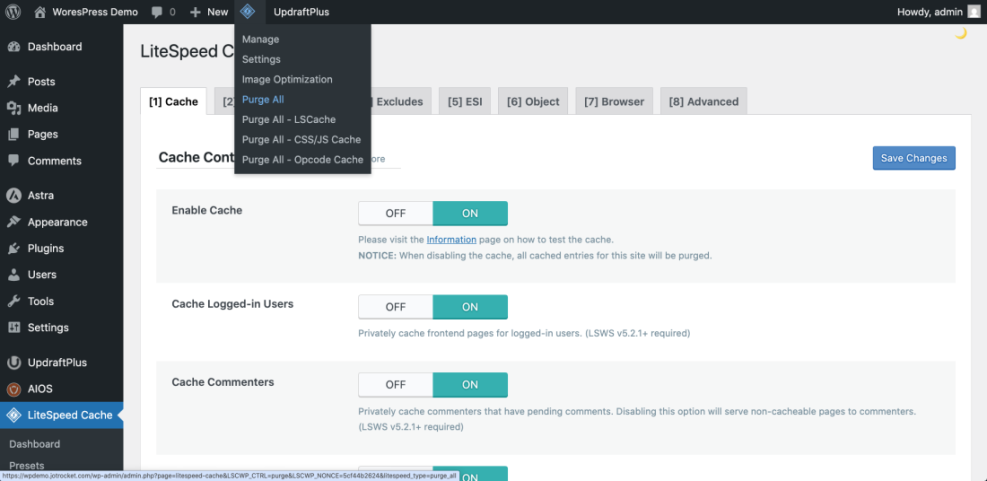Set Cache Logged-in Users to ON
The image size is (987, 481).
click(x=470, y=307)
